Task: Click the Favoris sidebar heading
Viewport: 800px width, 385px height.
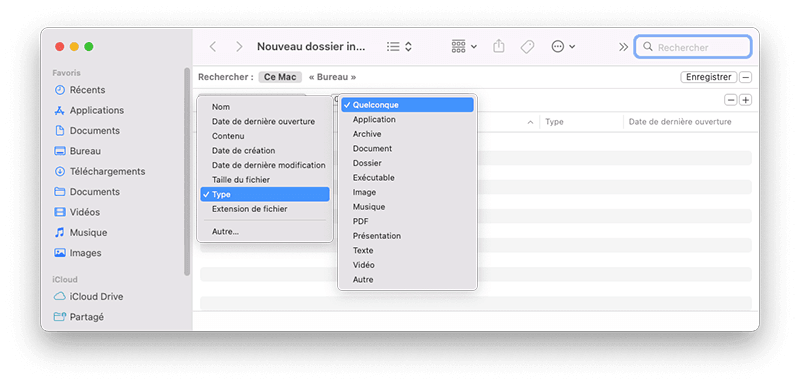Action: click(66, 73)
